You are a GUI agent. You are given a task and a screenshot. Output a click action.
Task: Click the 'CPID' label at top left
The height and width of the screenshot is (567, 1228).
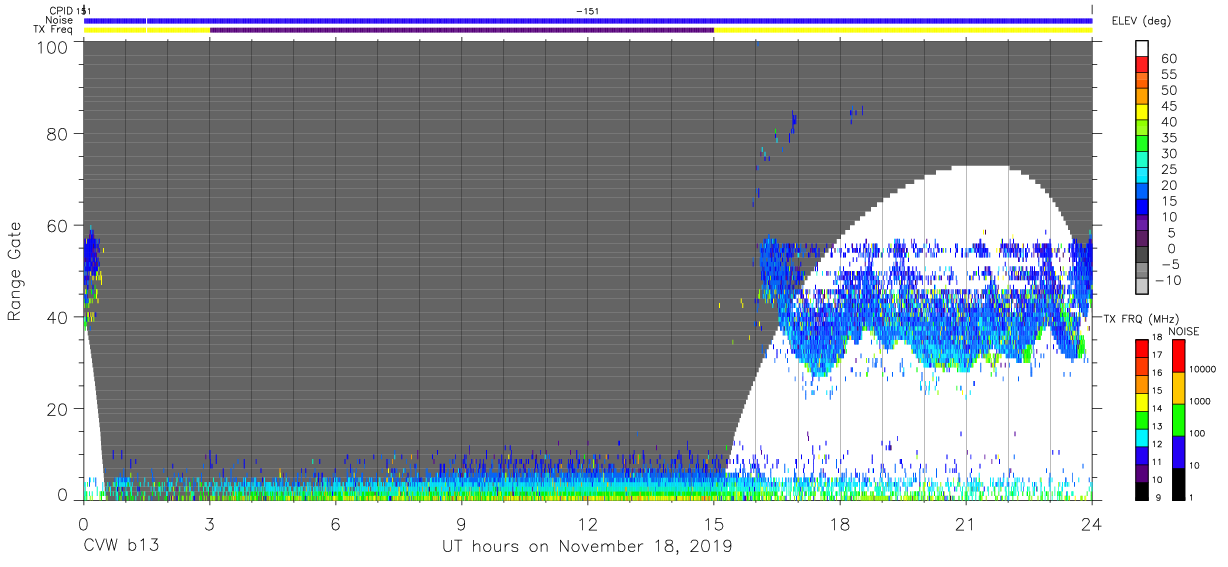tap(61, 10)
